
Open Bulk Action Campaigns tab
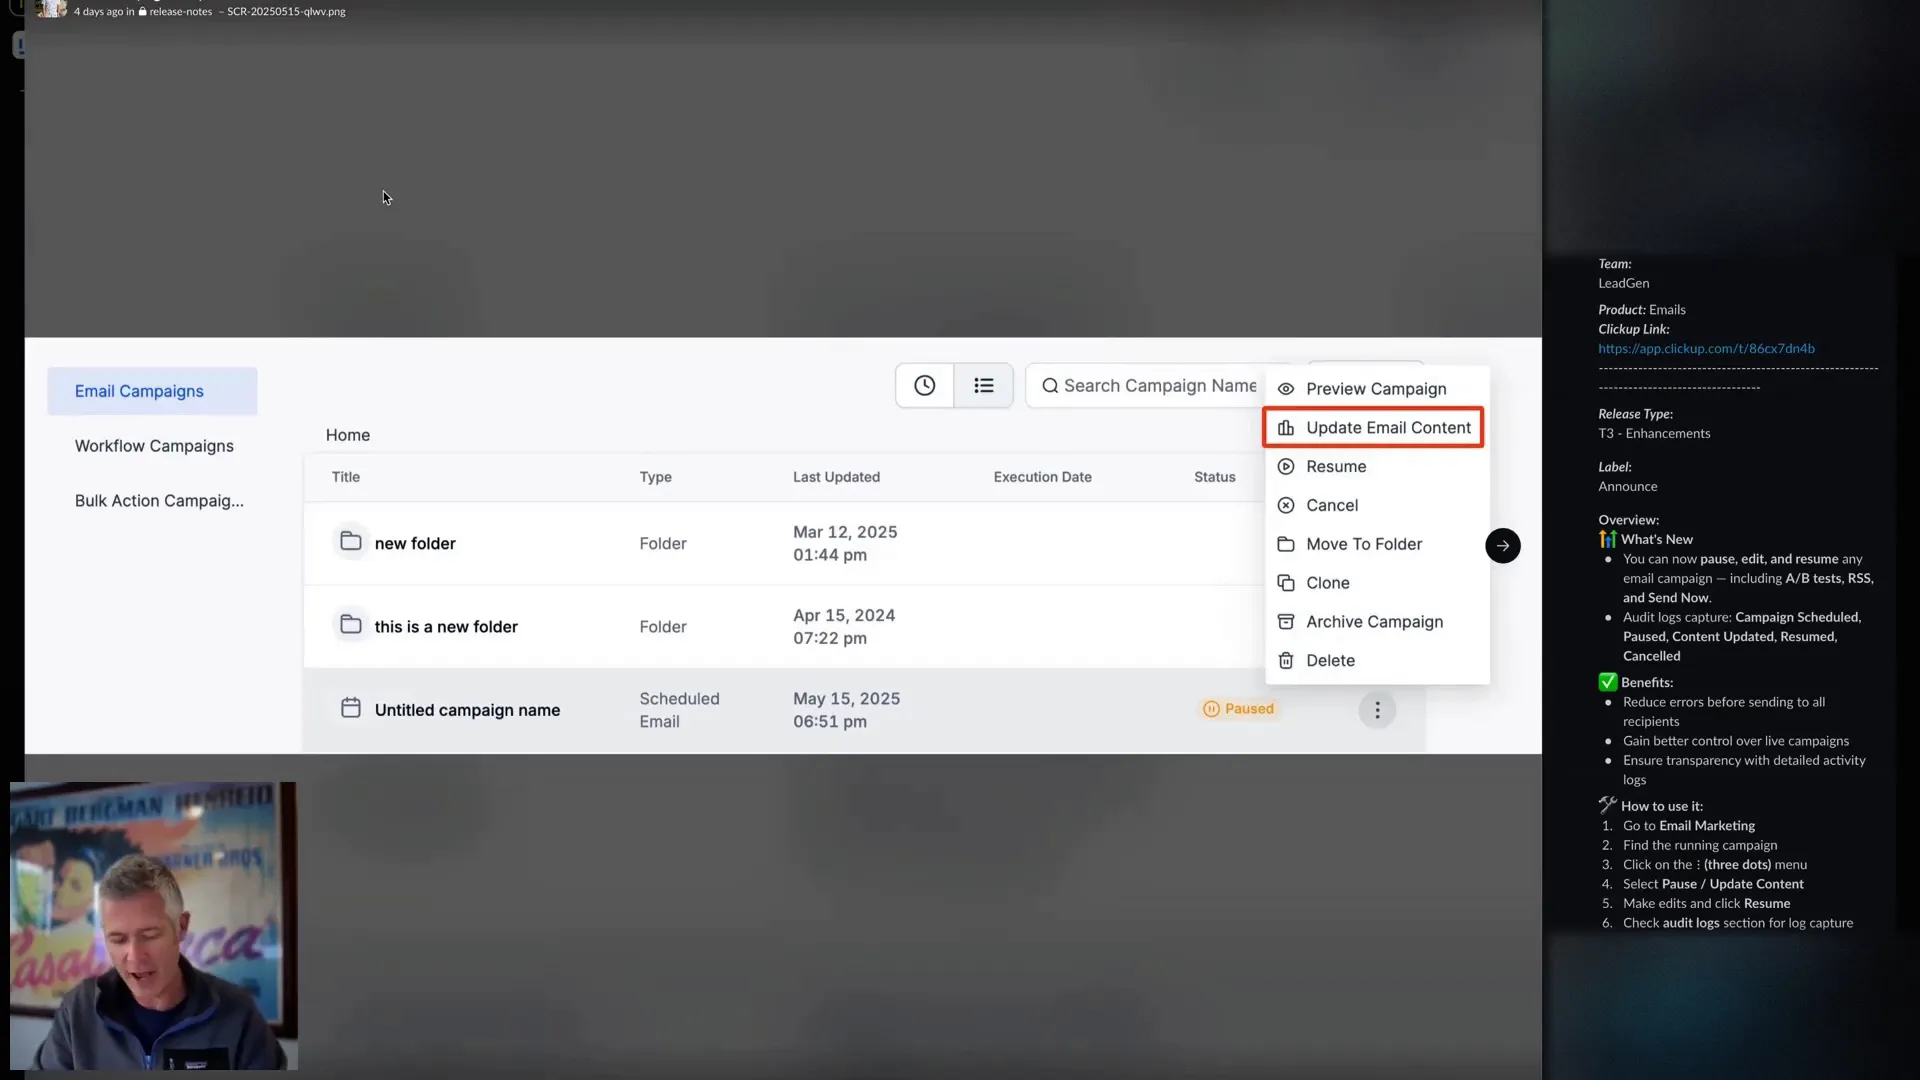point(158,501)
